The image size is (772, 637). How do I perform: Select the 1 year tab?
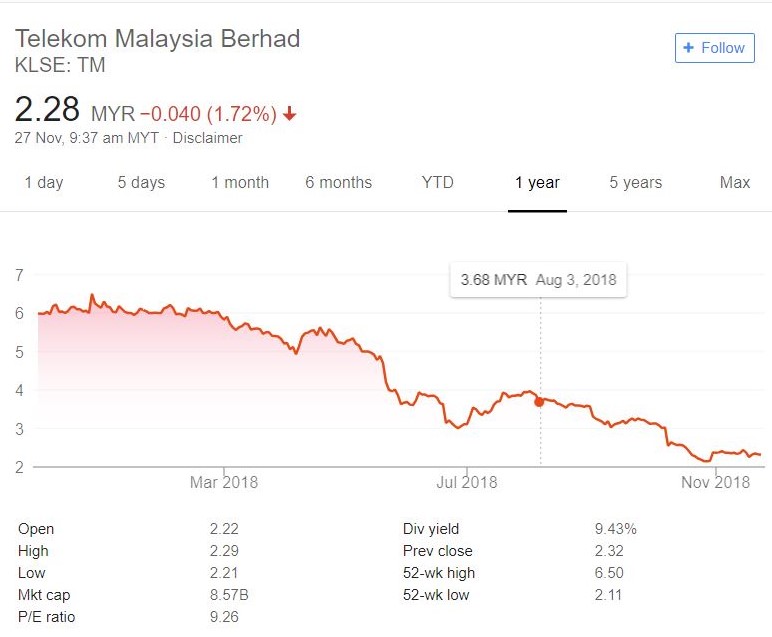(537, 182)
